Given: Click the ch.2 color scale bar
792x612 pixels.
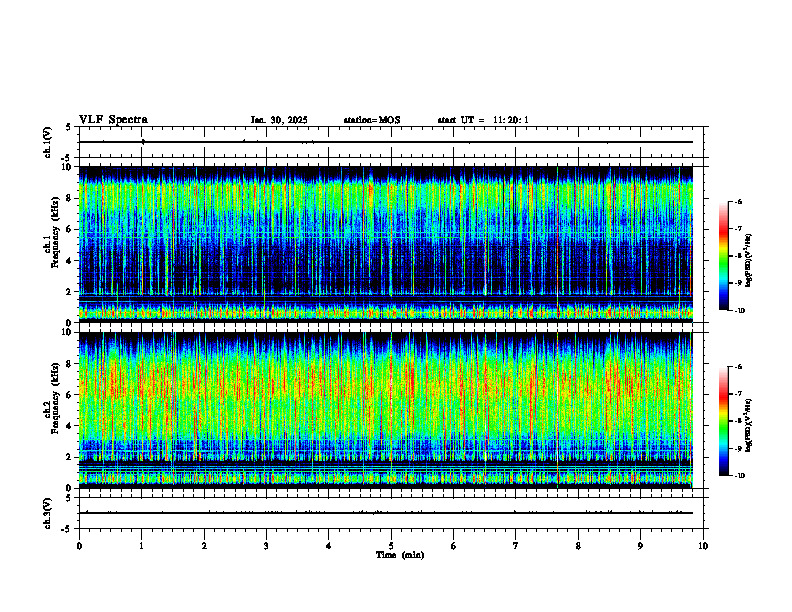Looking at the screenshot, I should coord(724,421).
